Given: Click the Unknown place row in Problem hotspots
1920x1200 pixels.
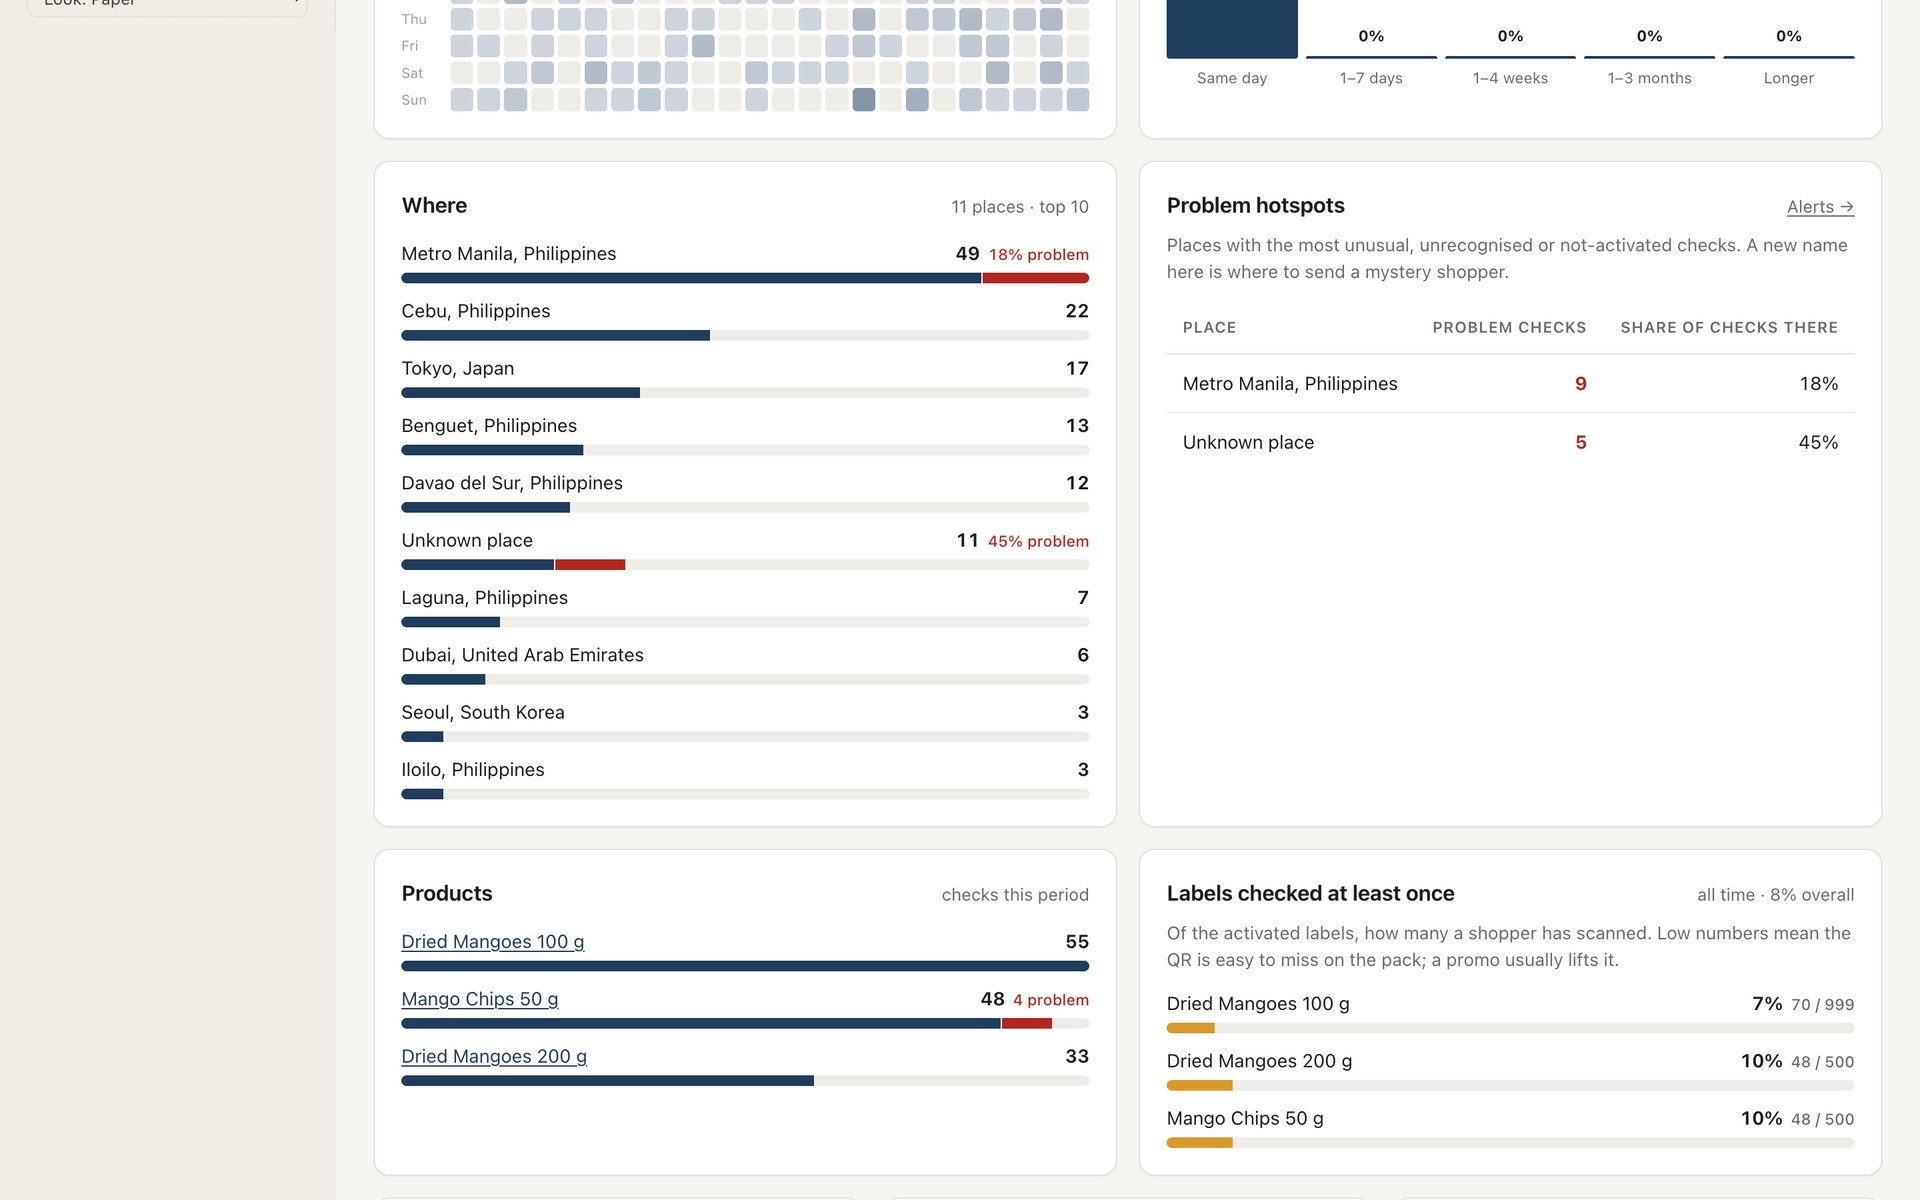Looking at the screenshot, I should pyautogui.click(x=1510, y=442).
